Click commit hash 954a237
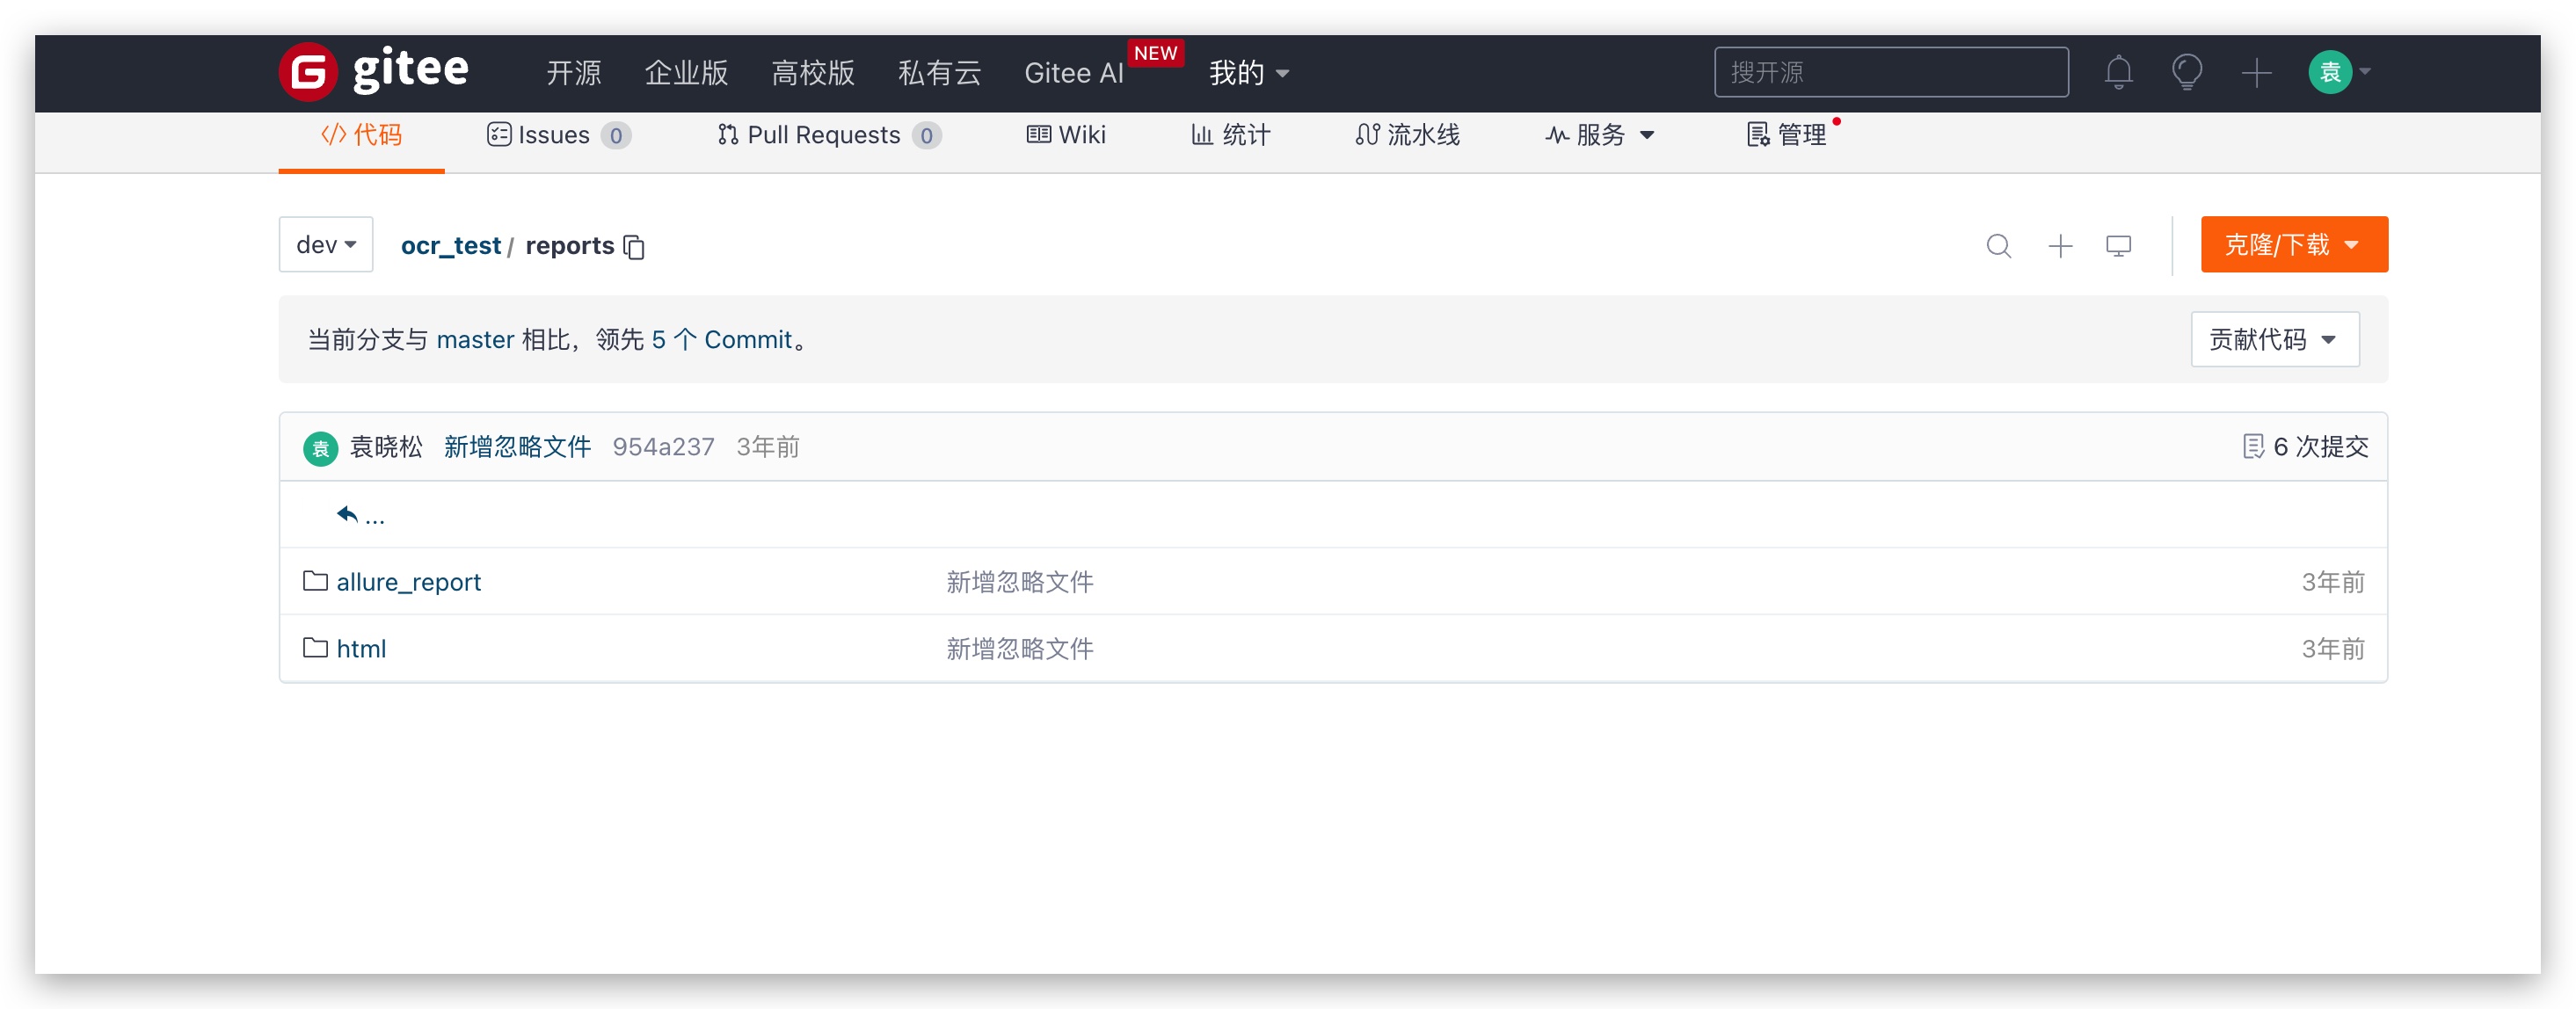The height and width of the screenshot is (1009, 2576). [x=663, y=447]
